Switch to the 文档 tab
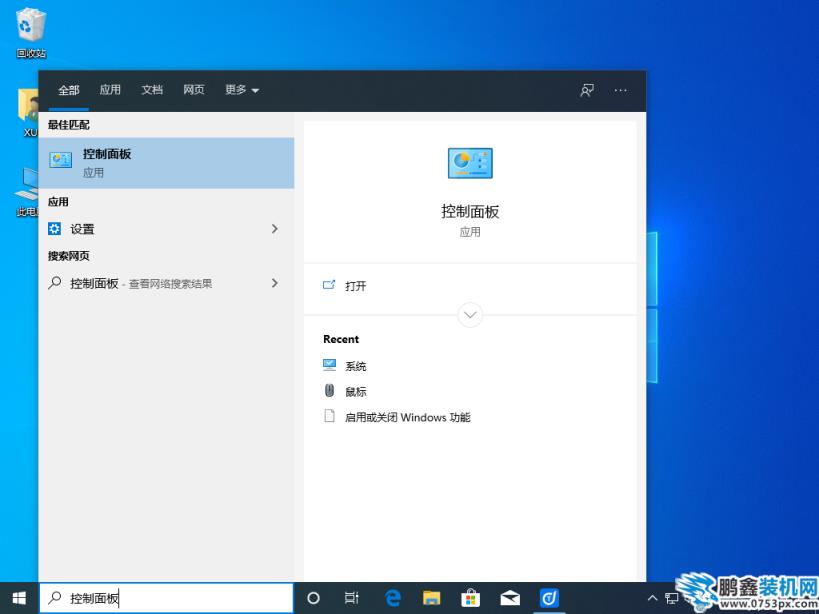The height and width of the screenshot is (614, 819). [152, 90]
